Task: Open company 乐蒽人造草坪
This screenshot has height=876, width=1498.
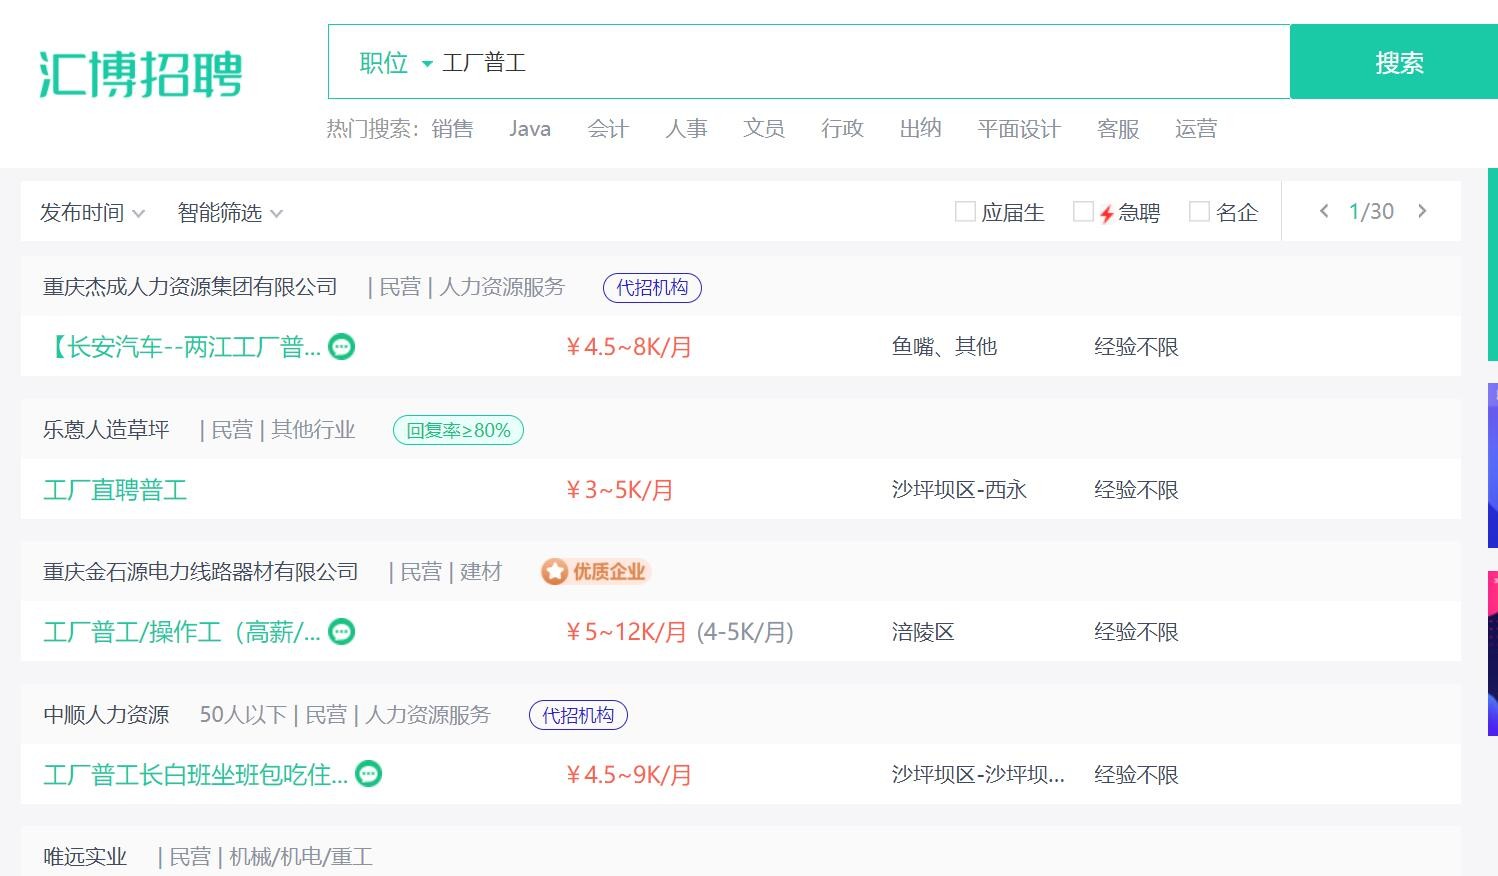Action: (x=106, y=430)
